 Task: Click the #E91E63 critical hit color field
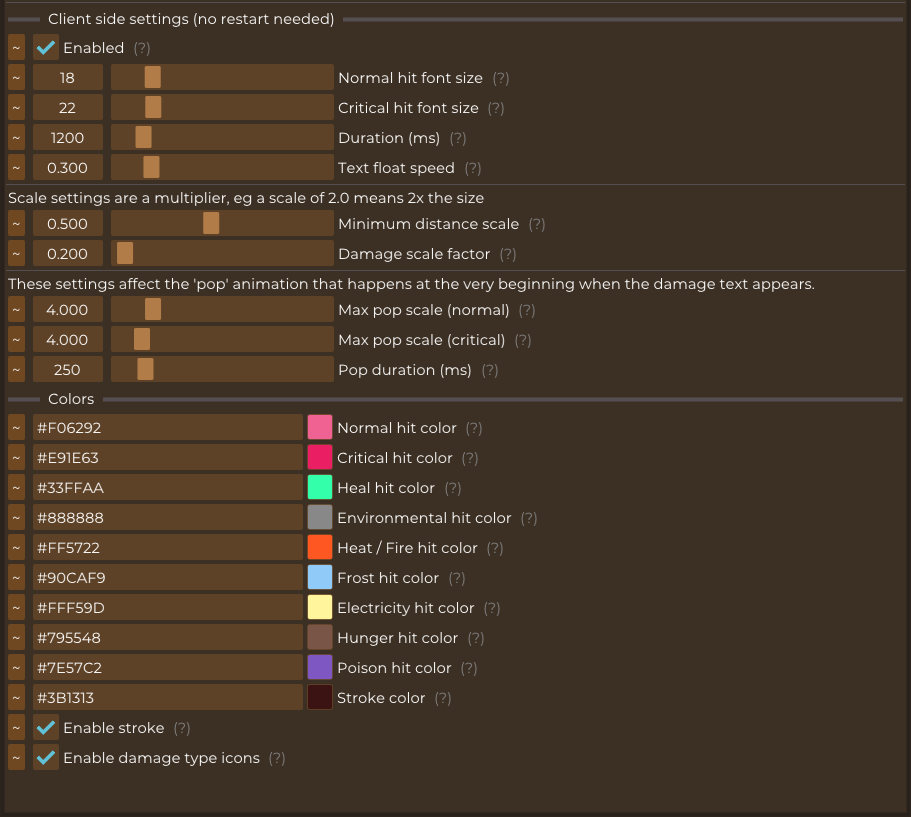click(x=168, y=458)
